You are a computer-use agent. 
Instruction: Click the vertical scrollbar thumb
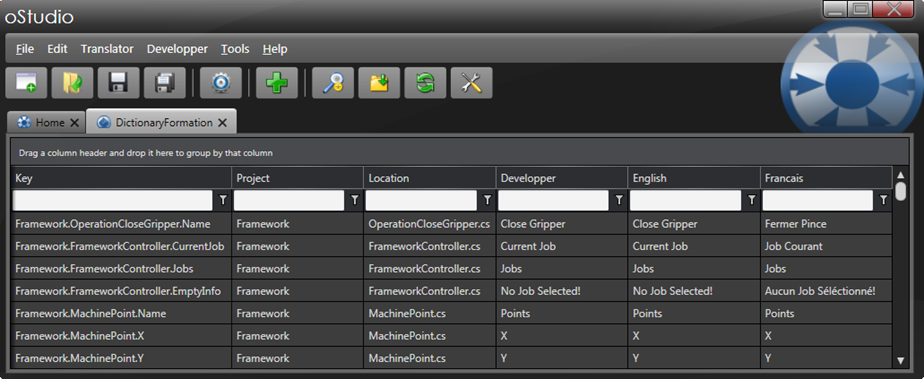(x=900, y=192)
